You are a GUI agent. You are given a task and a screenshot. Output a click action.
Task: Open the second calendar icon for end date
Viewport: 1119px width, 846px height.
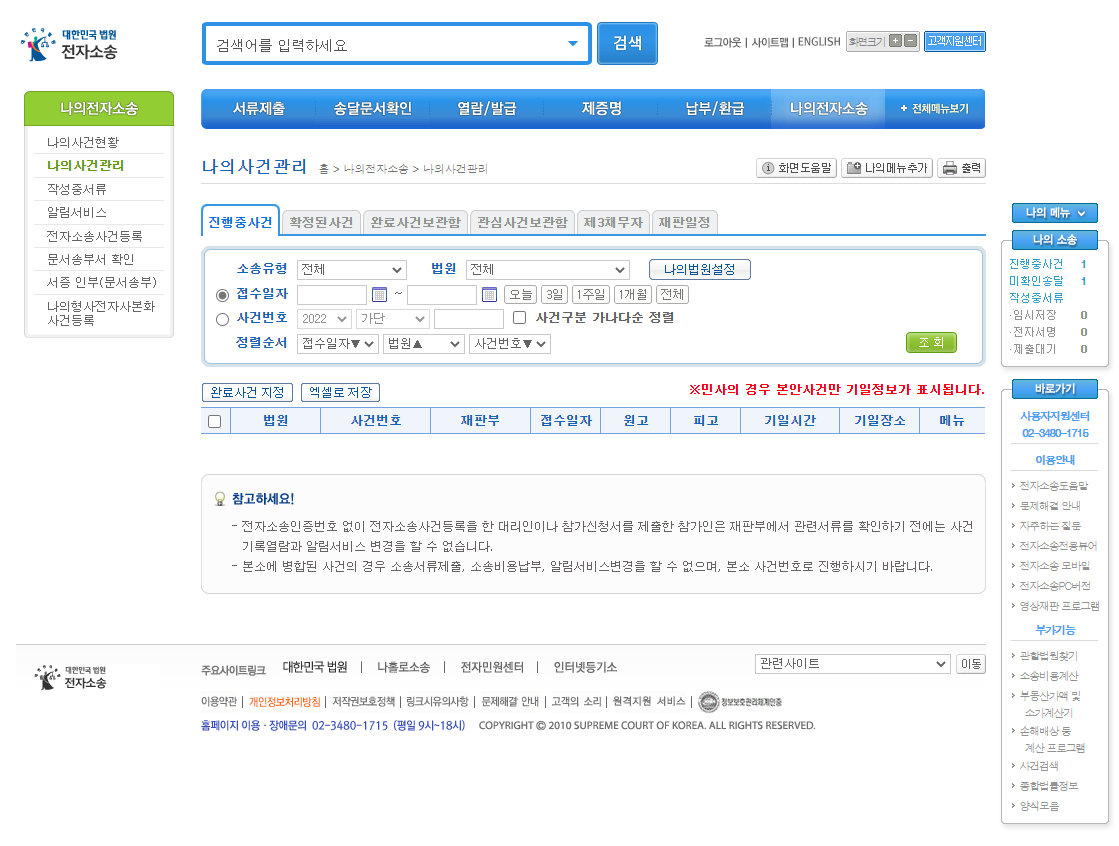[x=490, y=294]
